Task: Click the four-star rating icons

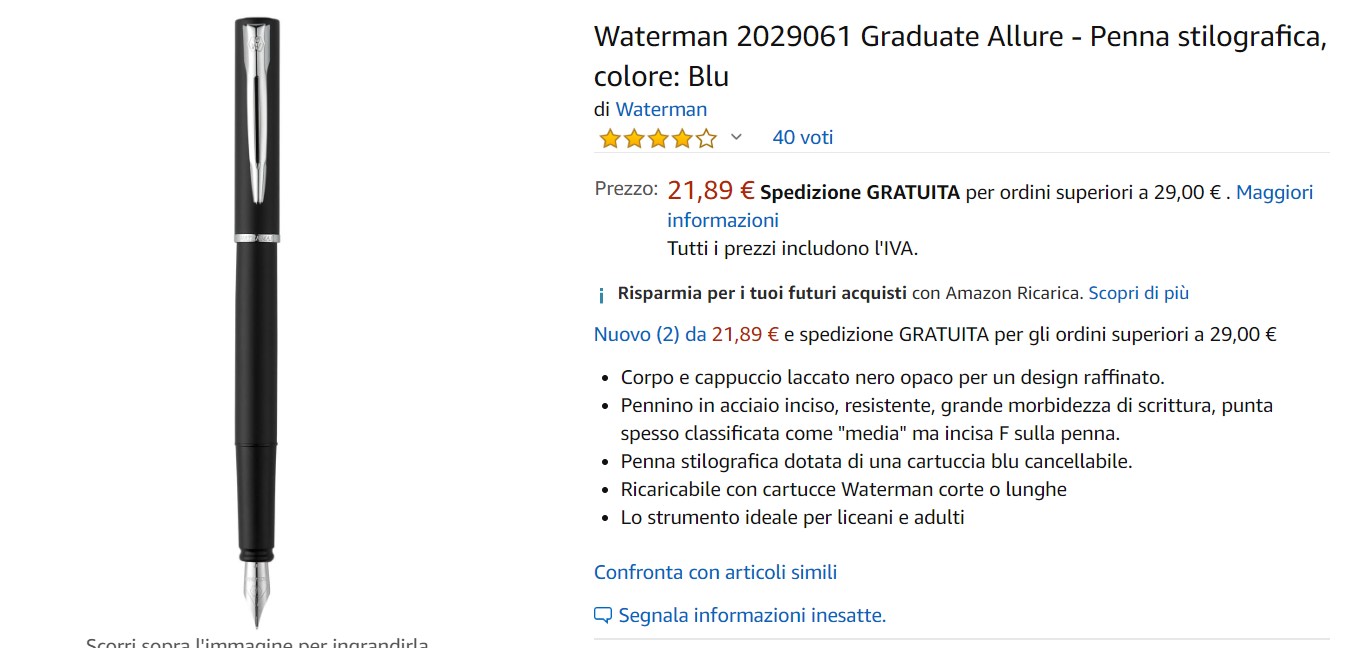Action: tap(657, 138)
